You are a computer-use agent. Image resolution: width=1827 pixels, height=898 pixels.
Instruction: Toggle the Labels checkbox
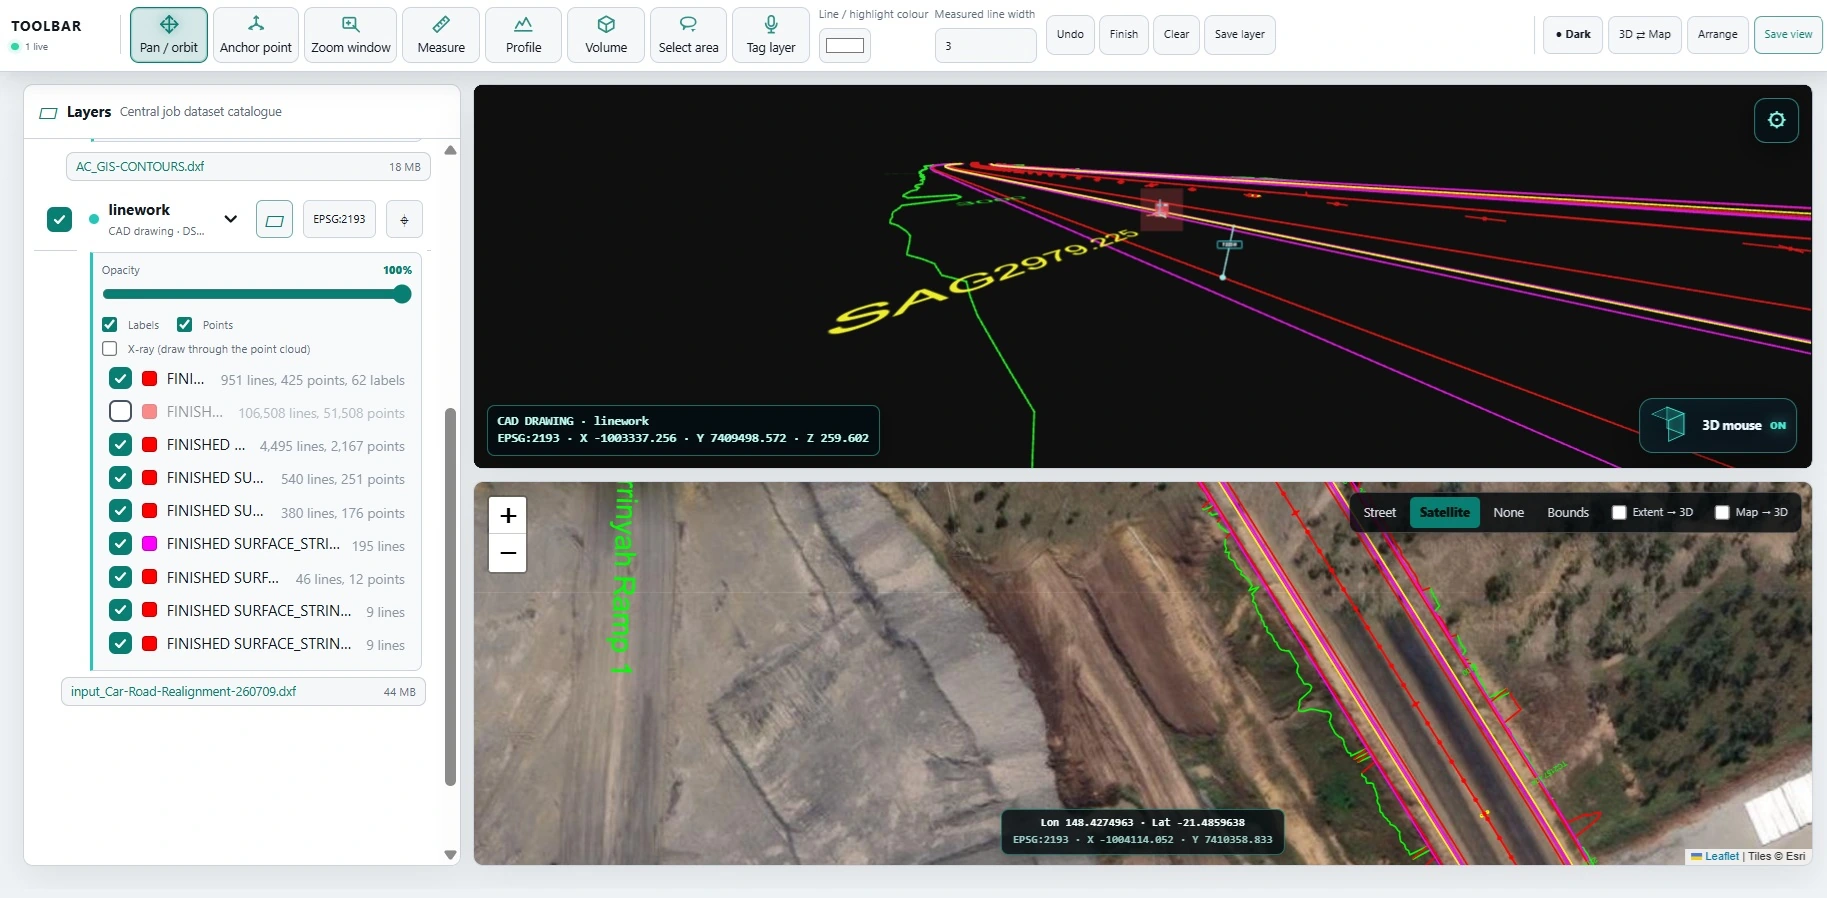(110, 324)
